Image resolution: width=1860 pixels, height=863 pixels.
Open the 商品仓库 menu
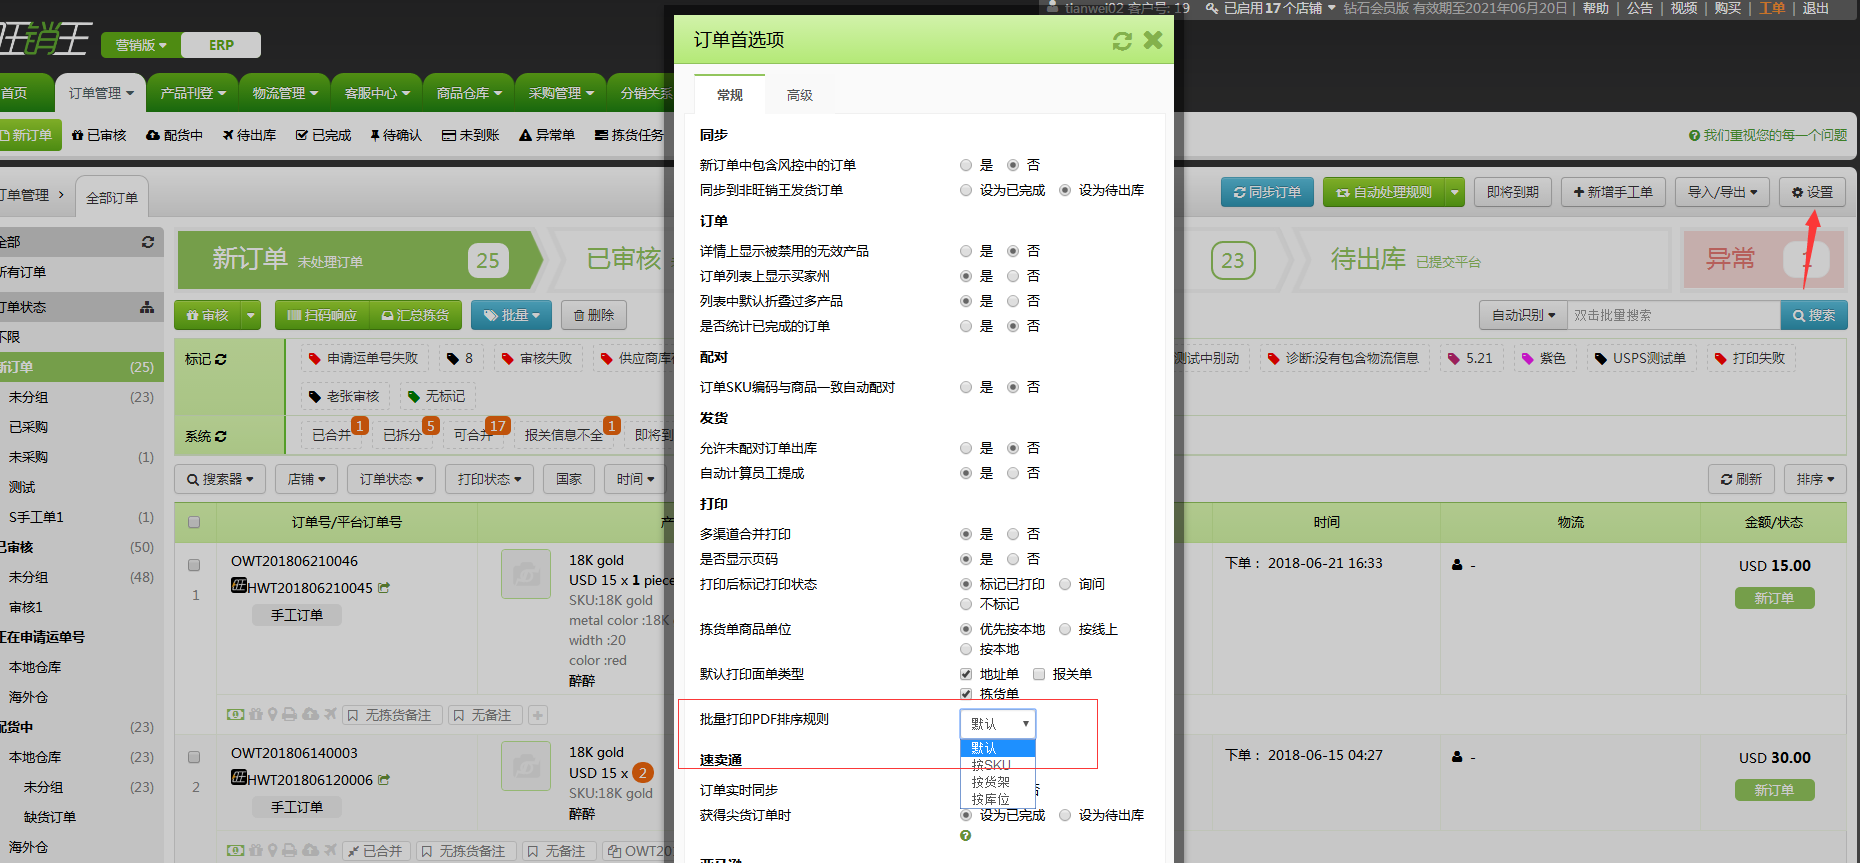click(469, 93)
